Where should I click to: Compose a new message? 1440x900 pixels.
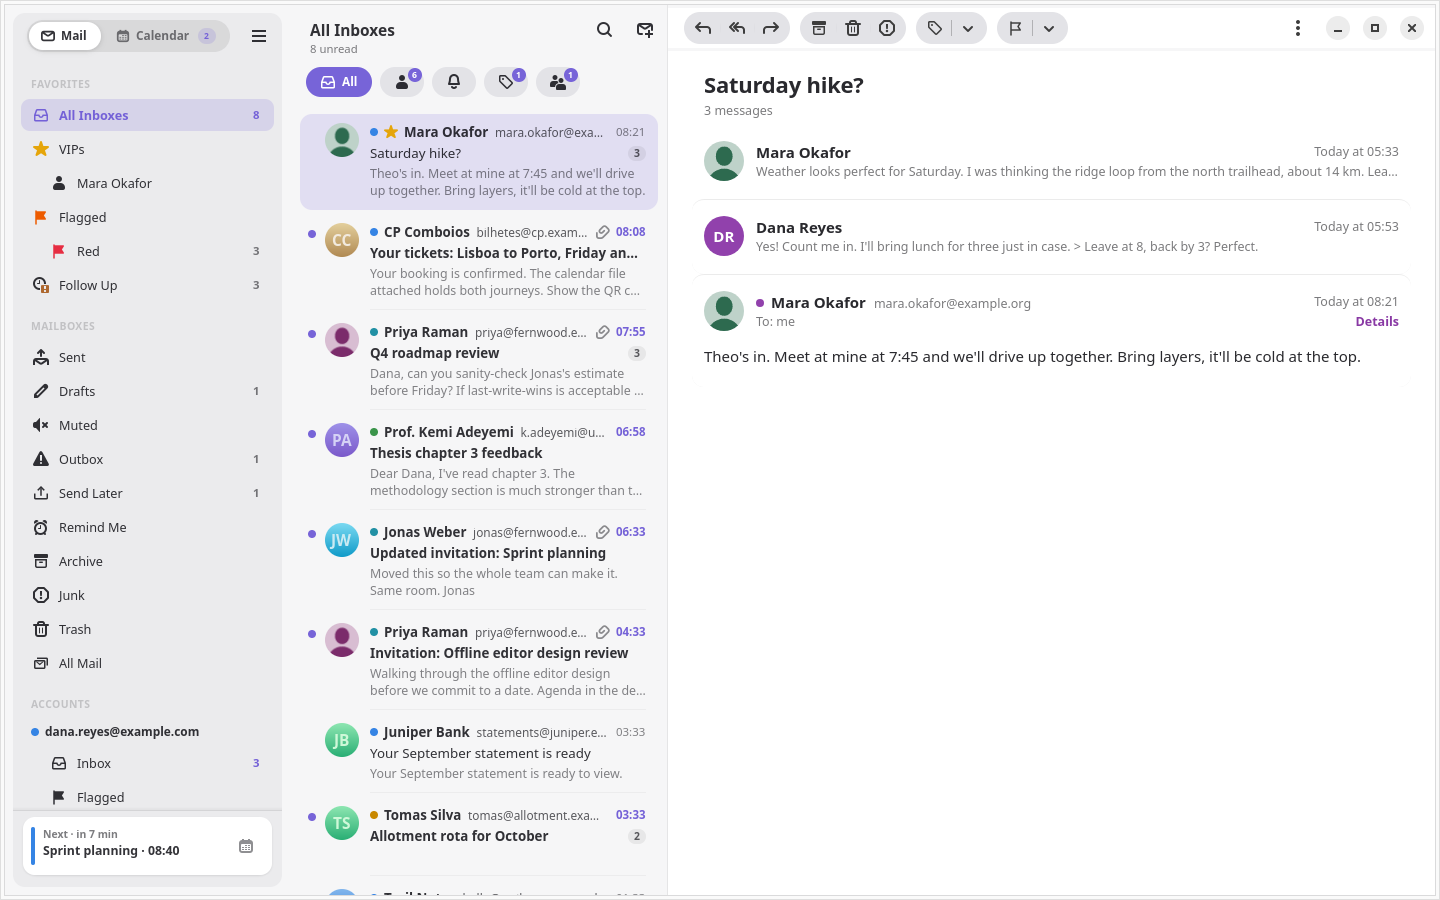(x=645, y=30)
